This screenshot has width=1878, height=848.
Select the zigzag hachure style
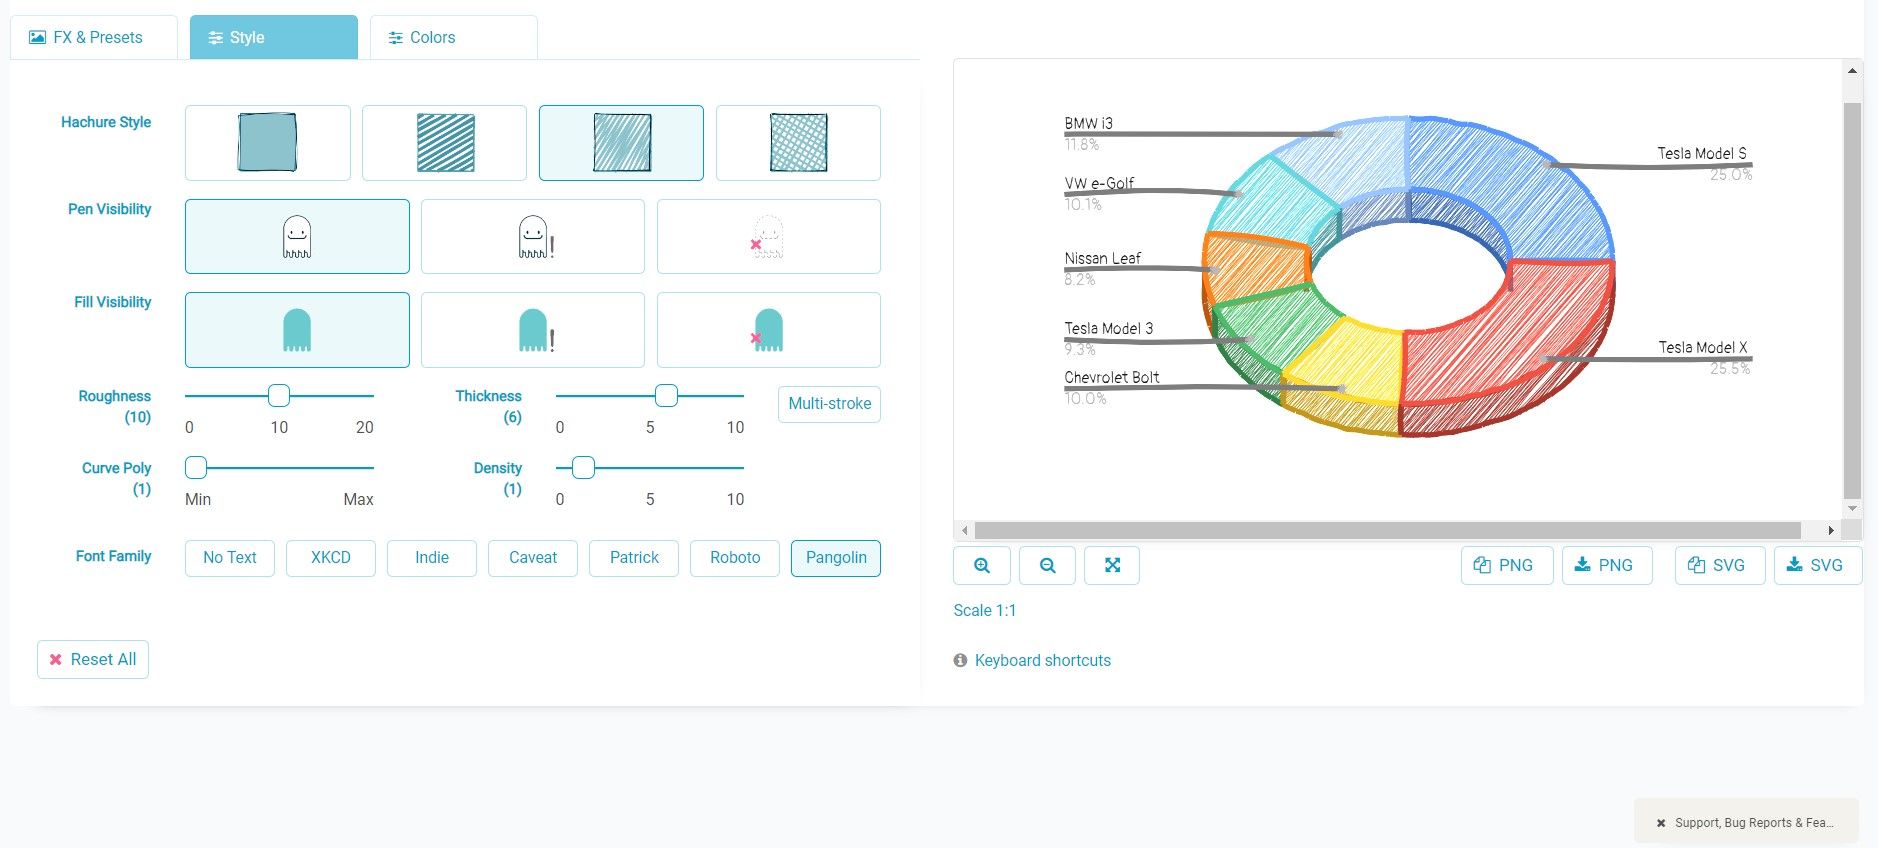click(621, 143)
